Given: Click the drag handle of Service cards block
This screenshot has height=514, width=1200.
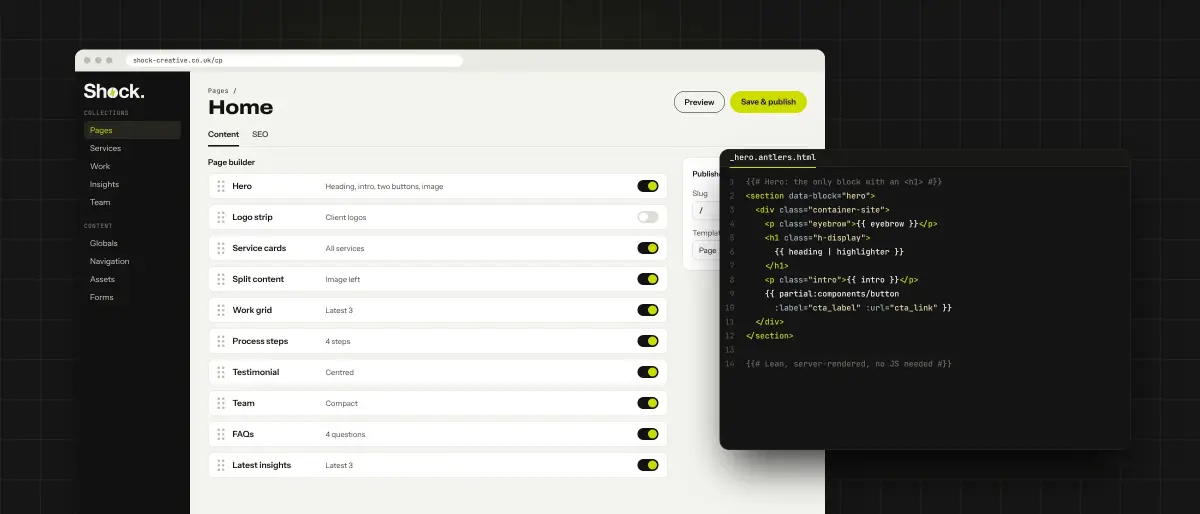Looking at the screenshot, I should point(221,248).
